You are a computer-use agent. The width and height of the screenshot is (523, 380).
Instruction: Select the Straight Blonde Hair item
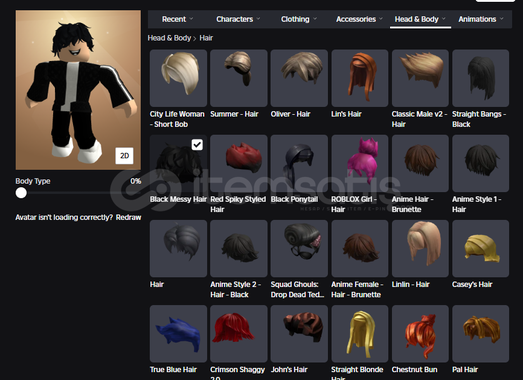tap(360, 334)
